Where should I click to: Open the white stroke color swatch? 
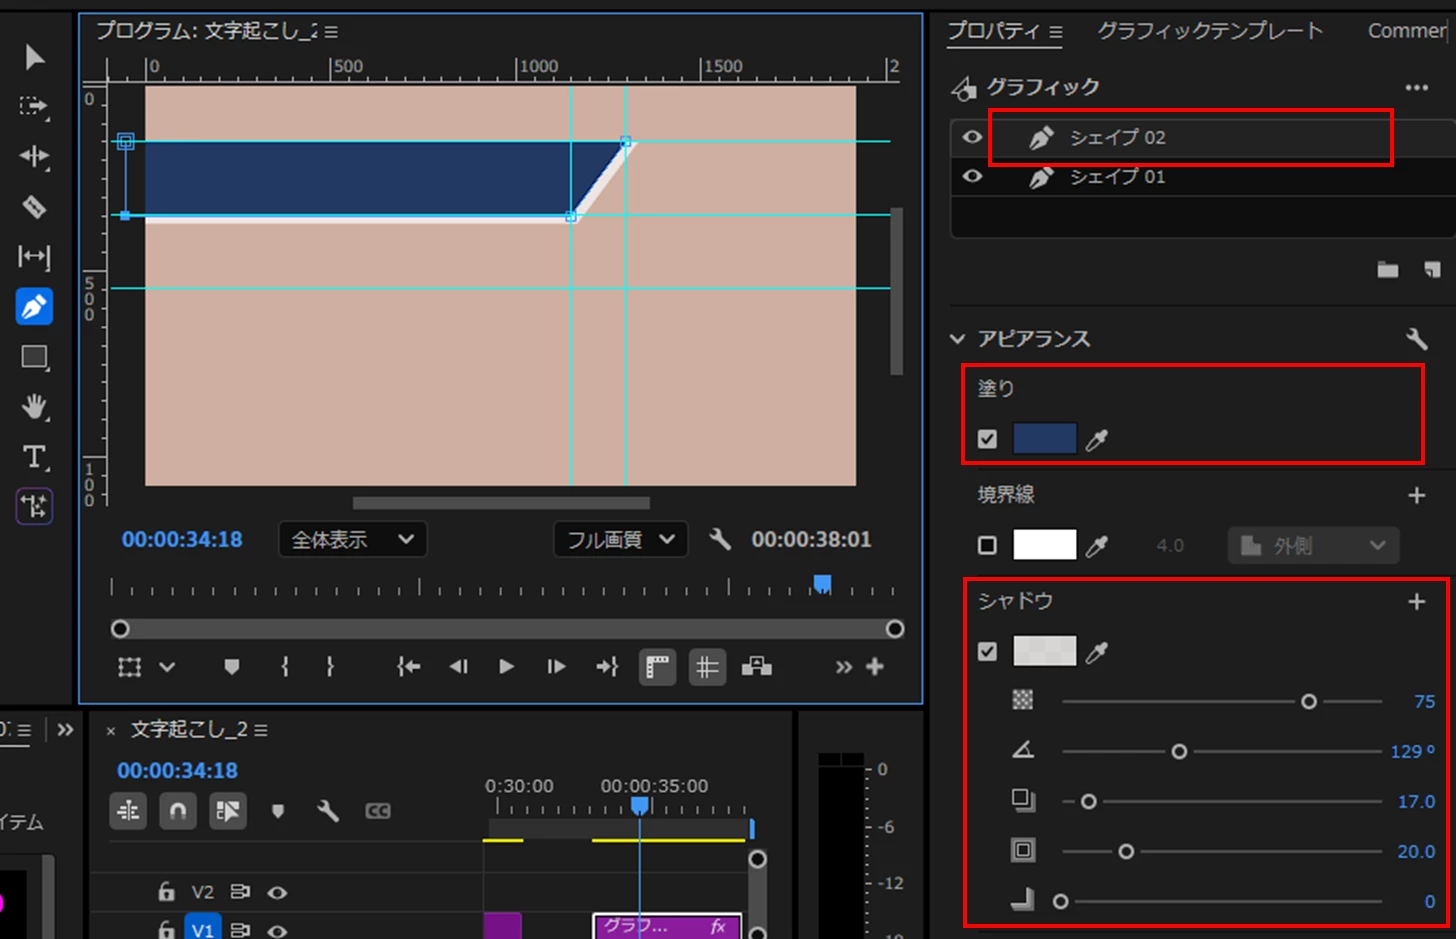coord(1045,545)
